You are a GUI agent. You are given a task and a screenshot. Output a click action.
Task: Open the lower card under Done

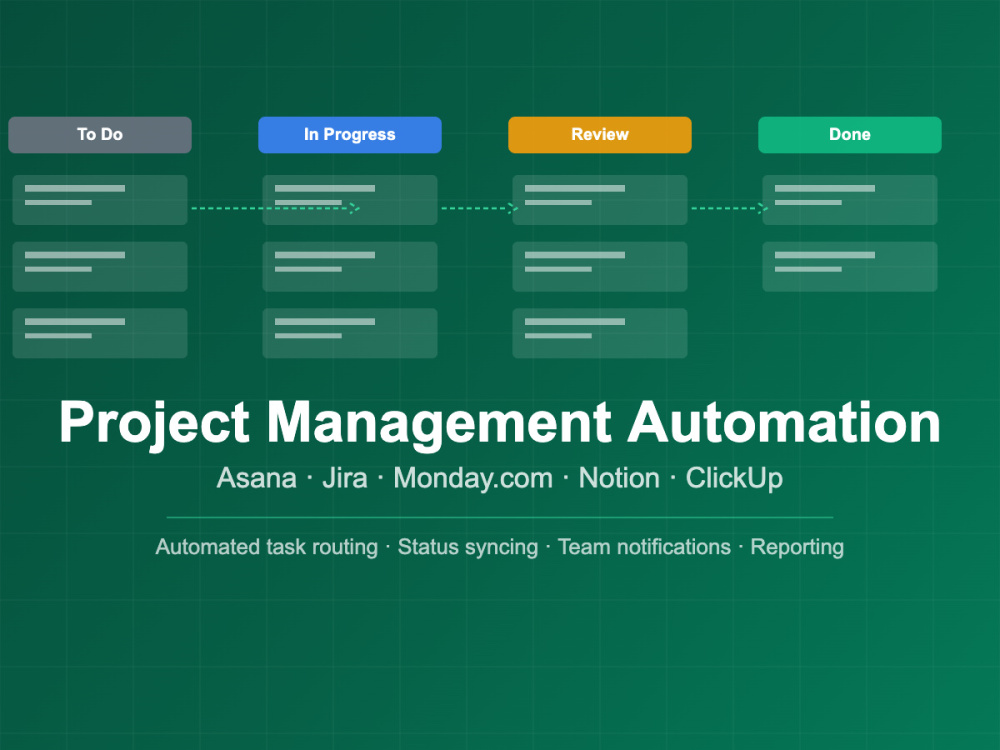tap(850, 267)
